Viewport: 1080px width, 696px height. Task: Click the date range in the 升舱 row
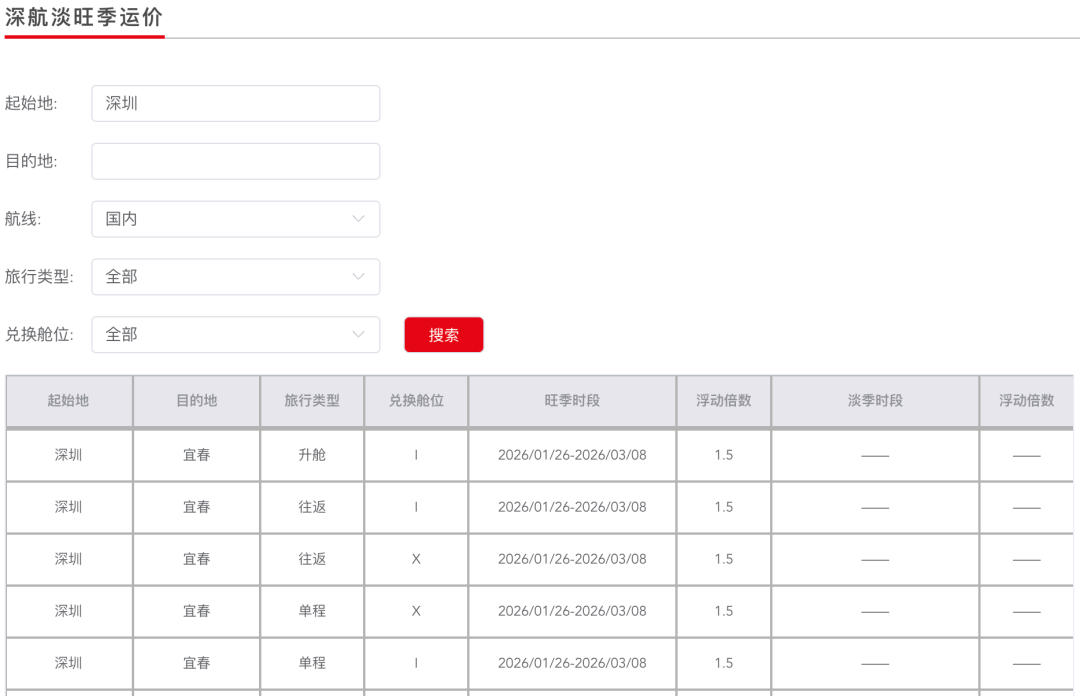pyautogui.click(x=572, y=455)
